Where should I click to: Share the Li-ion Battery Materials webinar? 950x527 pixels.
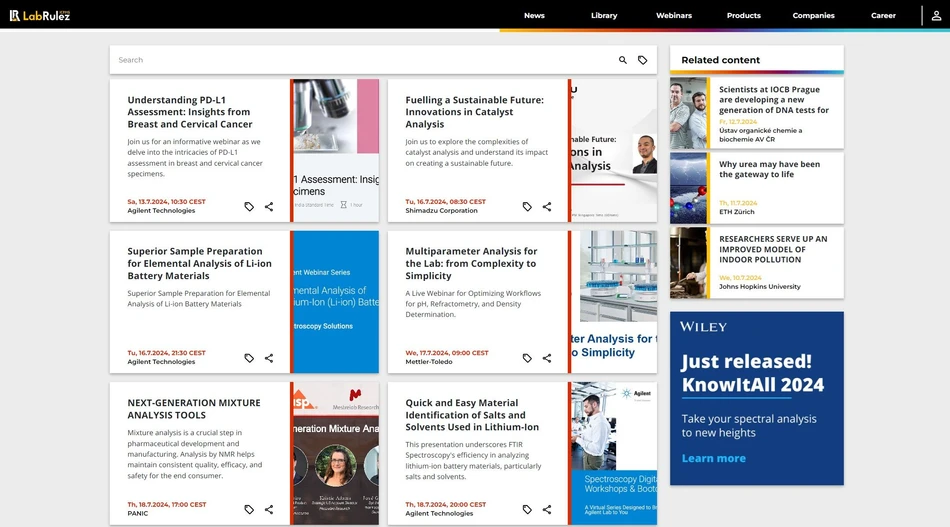[269, 358]
